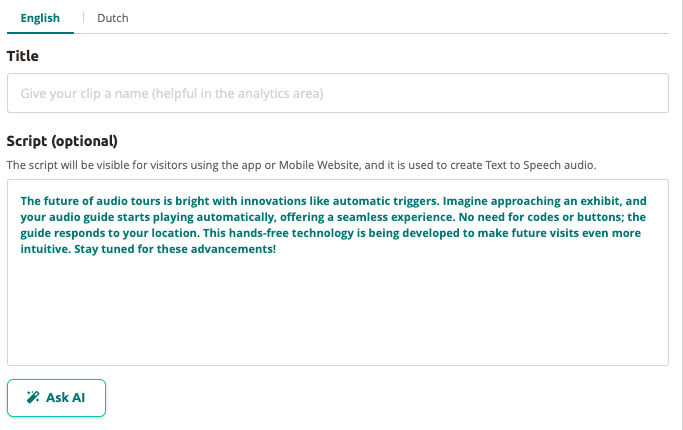Select the English language tab

pyautogui.click(x=40, y=18)
